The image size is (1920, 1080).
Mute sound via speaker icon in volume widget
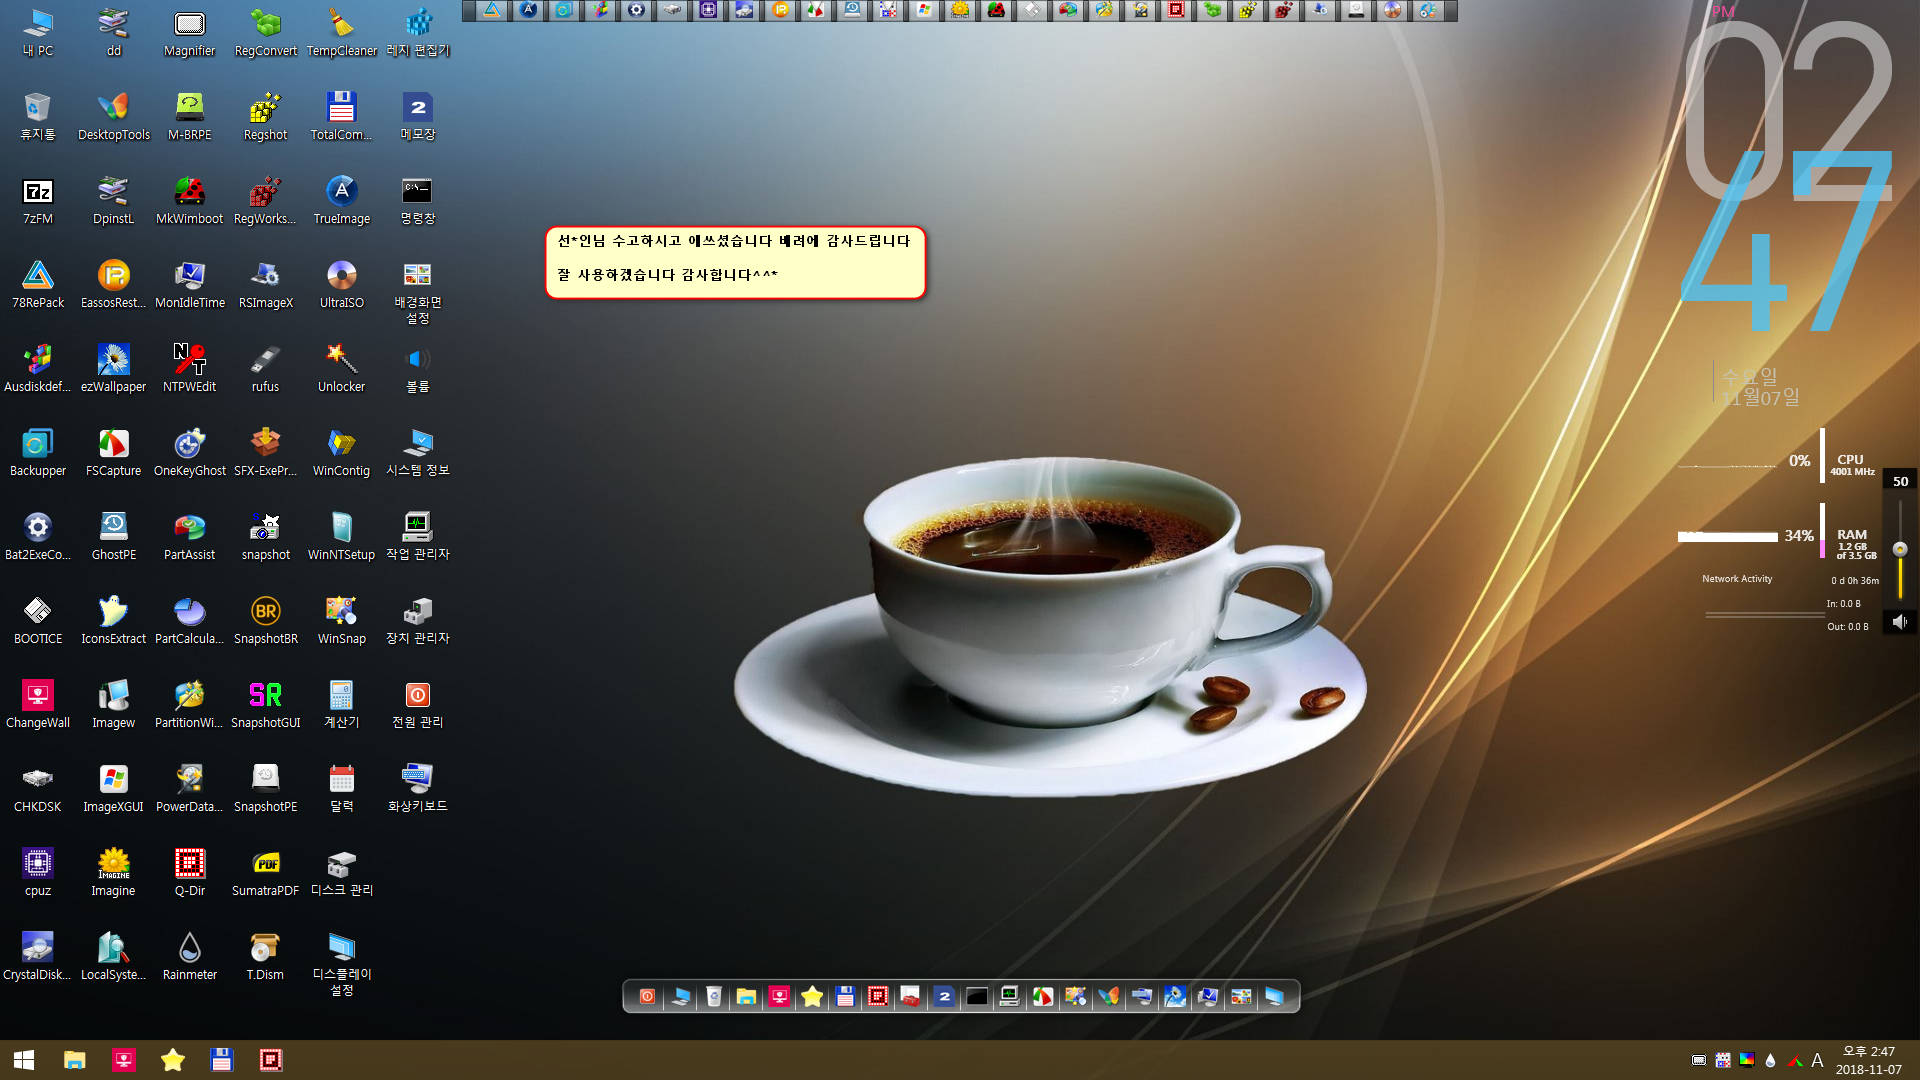point(1900,622)
